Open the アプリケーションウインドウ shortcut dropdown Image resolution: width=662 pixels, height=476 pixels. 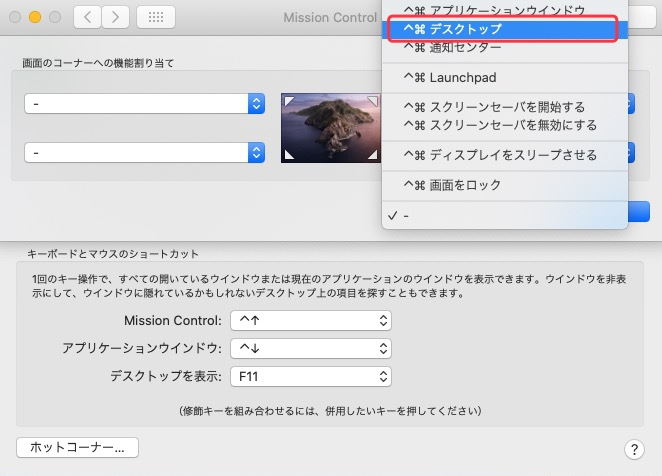click(311, 348)
